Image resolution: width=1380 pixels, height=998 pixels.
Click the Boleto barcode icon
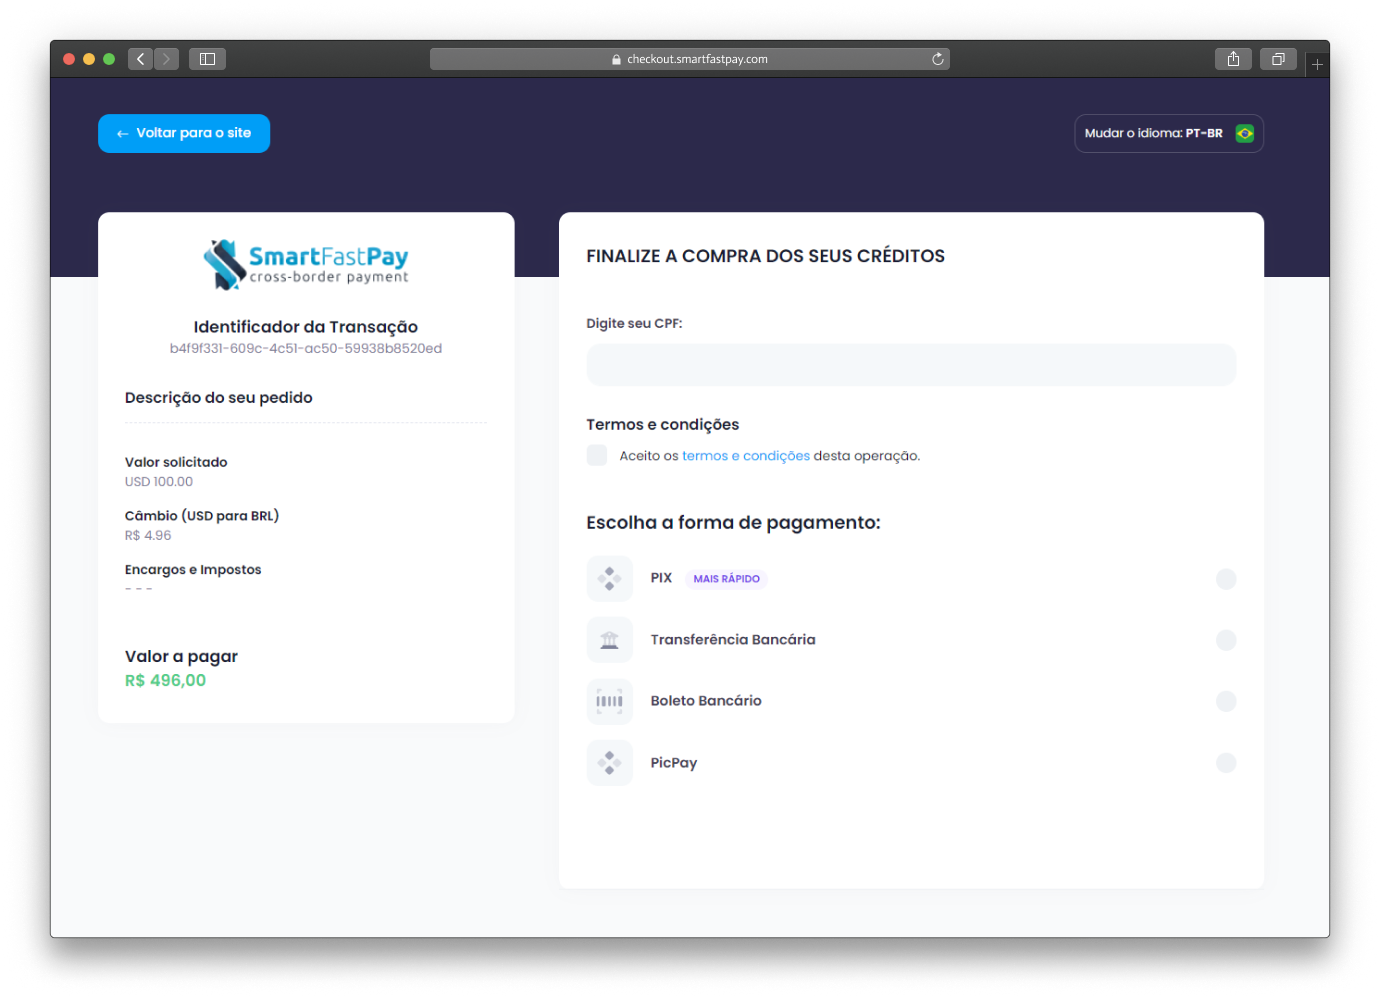pos(609,701)
